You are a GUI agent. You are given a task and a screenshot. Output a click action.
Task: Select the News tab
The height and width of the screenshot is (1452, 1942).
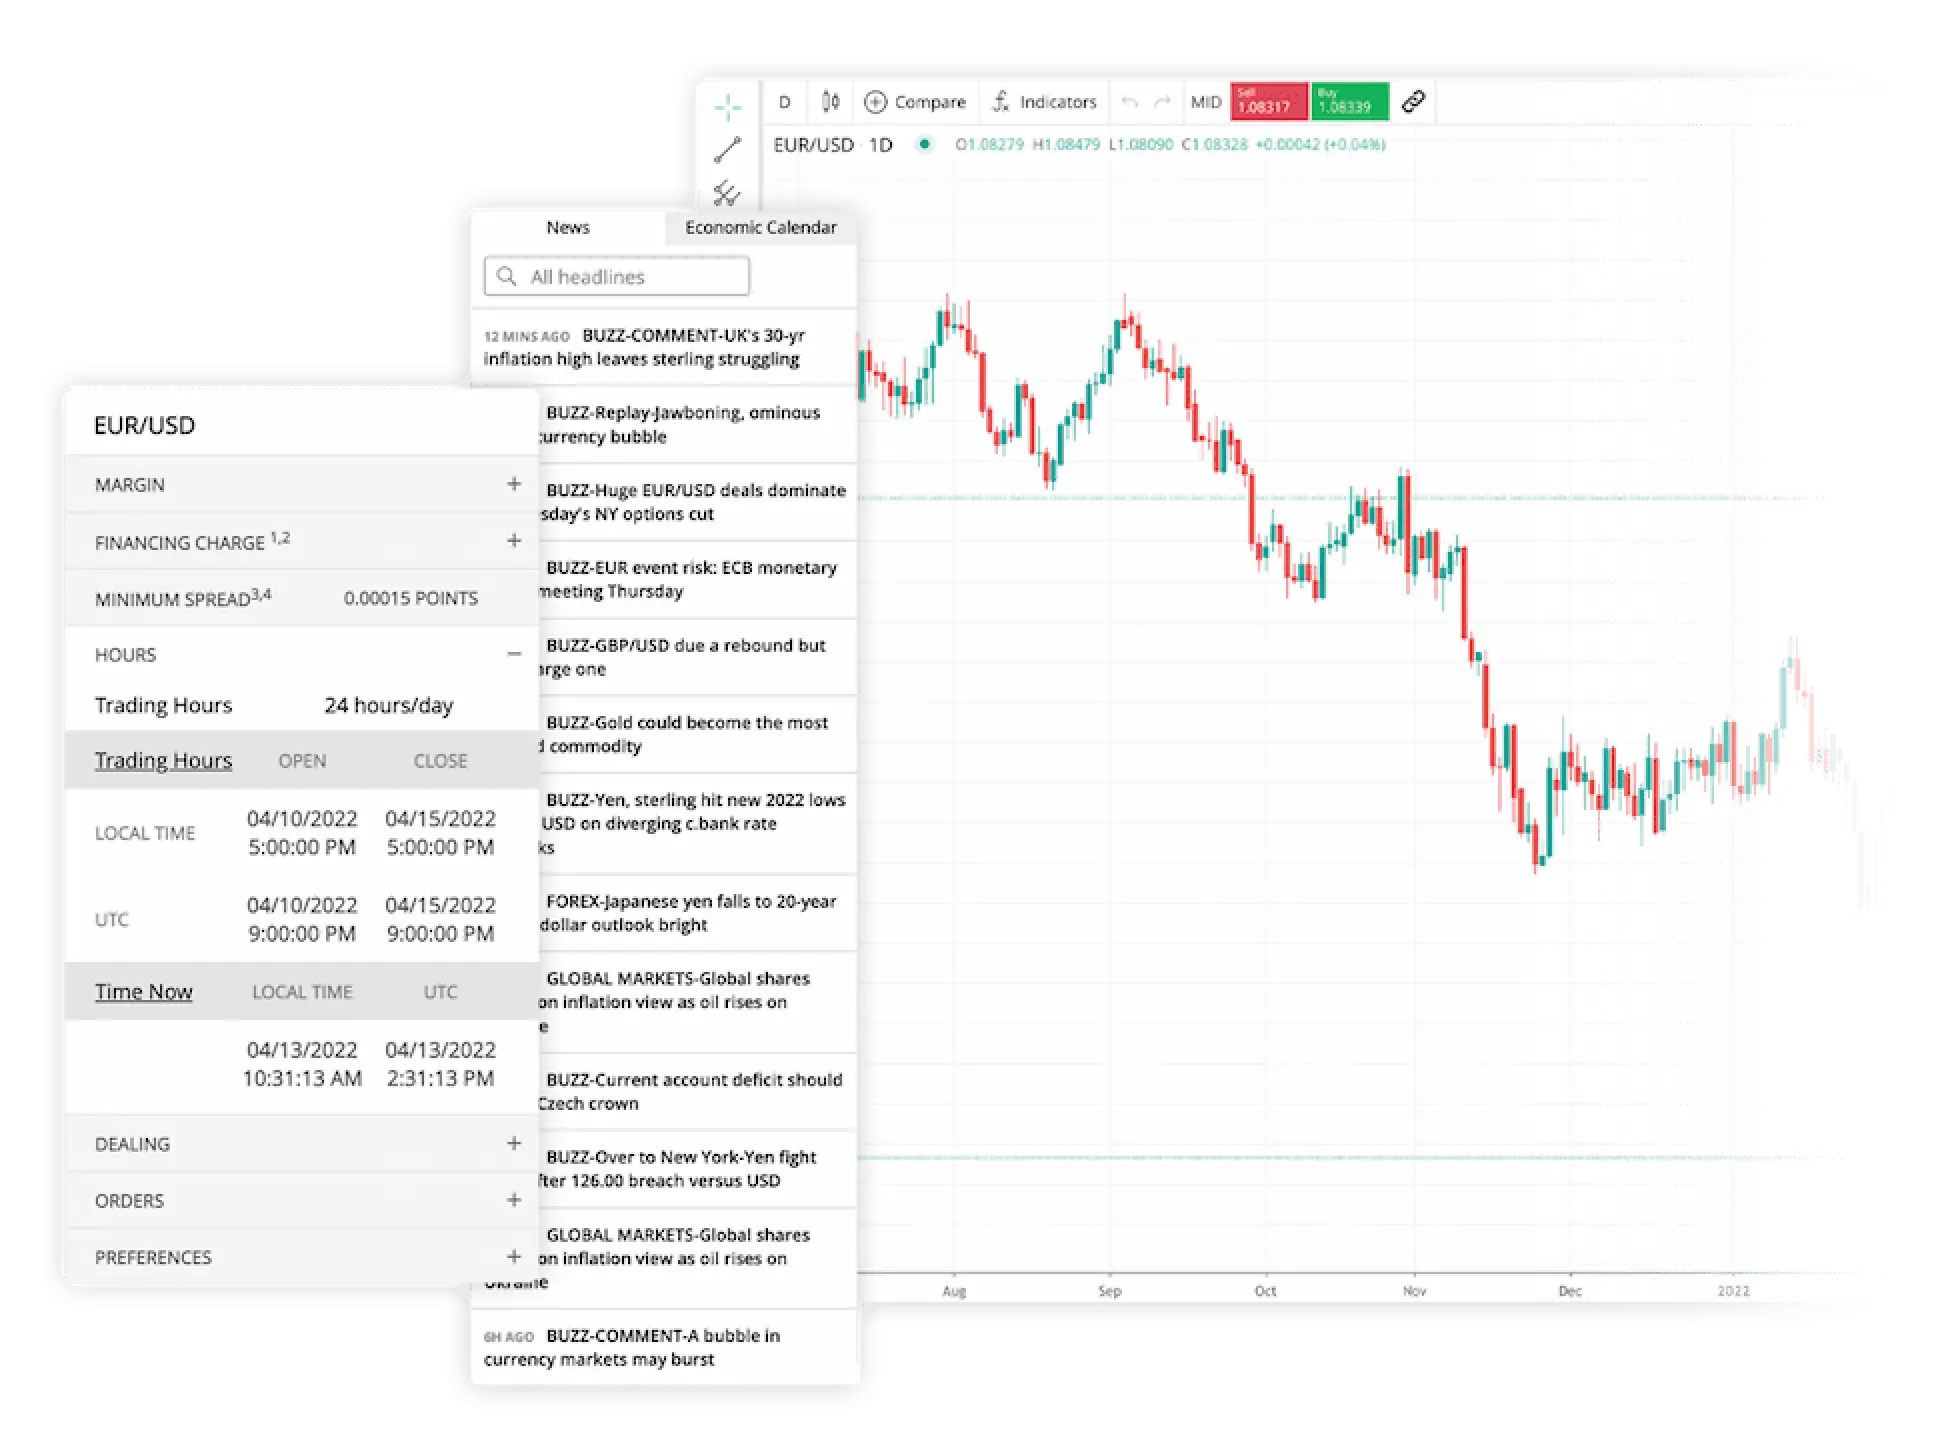pos(568,228)
